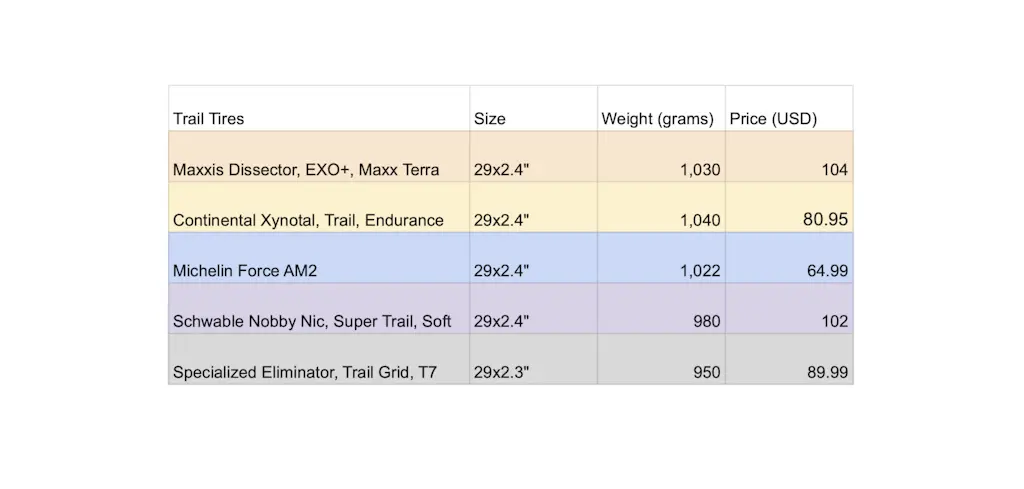Click the Schwable weight value 980
1024x489 pixels.
(706, 321)
